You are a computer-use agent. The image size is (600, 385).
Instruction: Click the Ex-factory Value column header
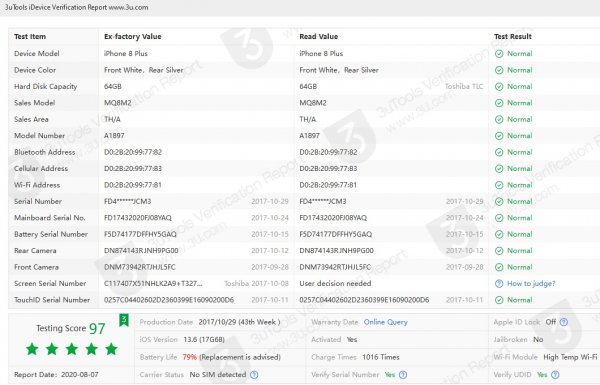coord(132,37)
